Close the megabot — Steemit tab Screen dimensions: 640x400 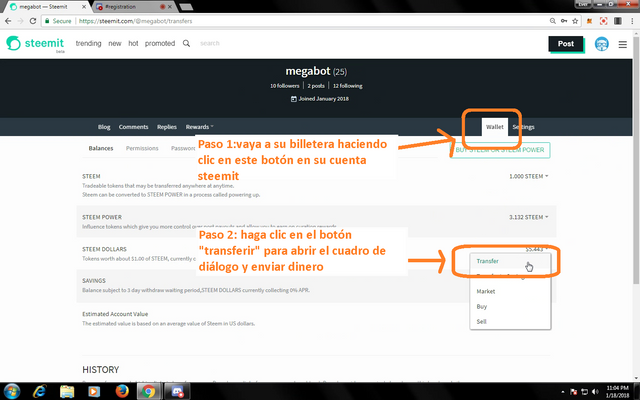tap(84, 7)
